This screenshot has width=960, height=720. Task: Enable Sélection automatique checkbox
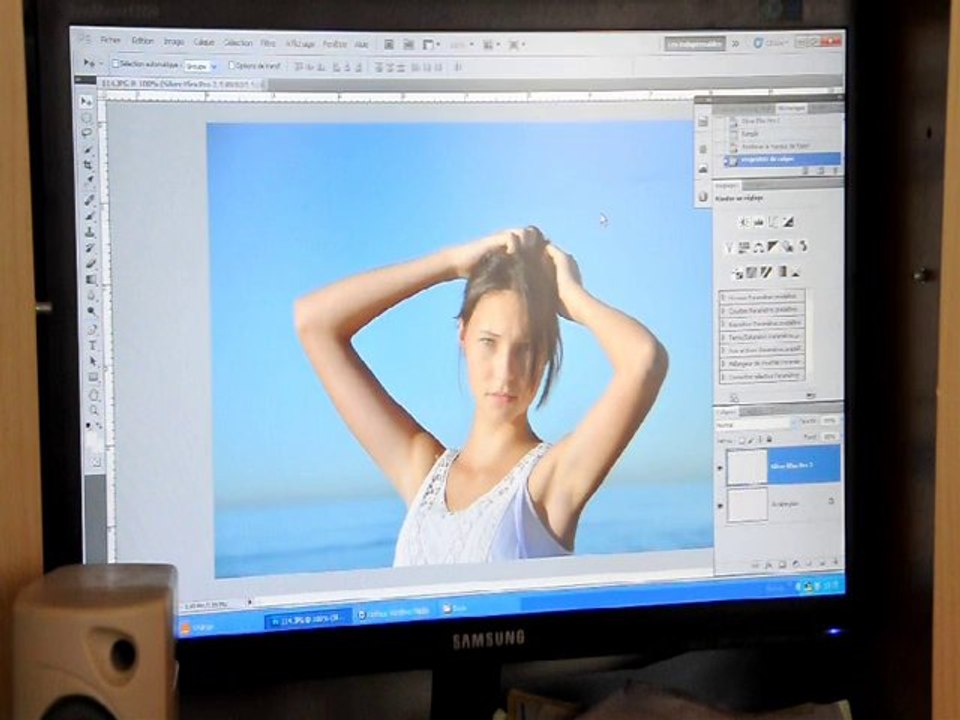point(115,64)
